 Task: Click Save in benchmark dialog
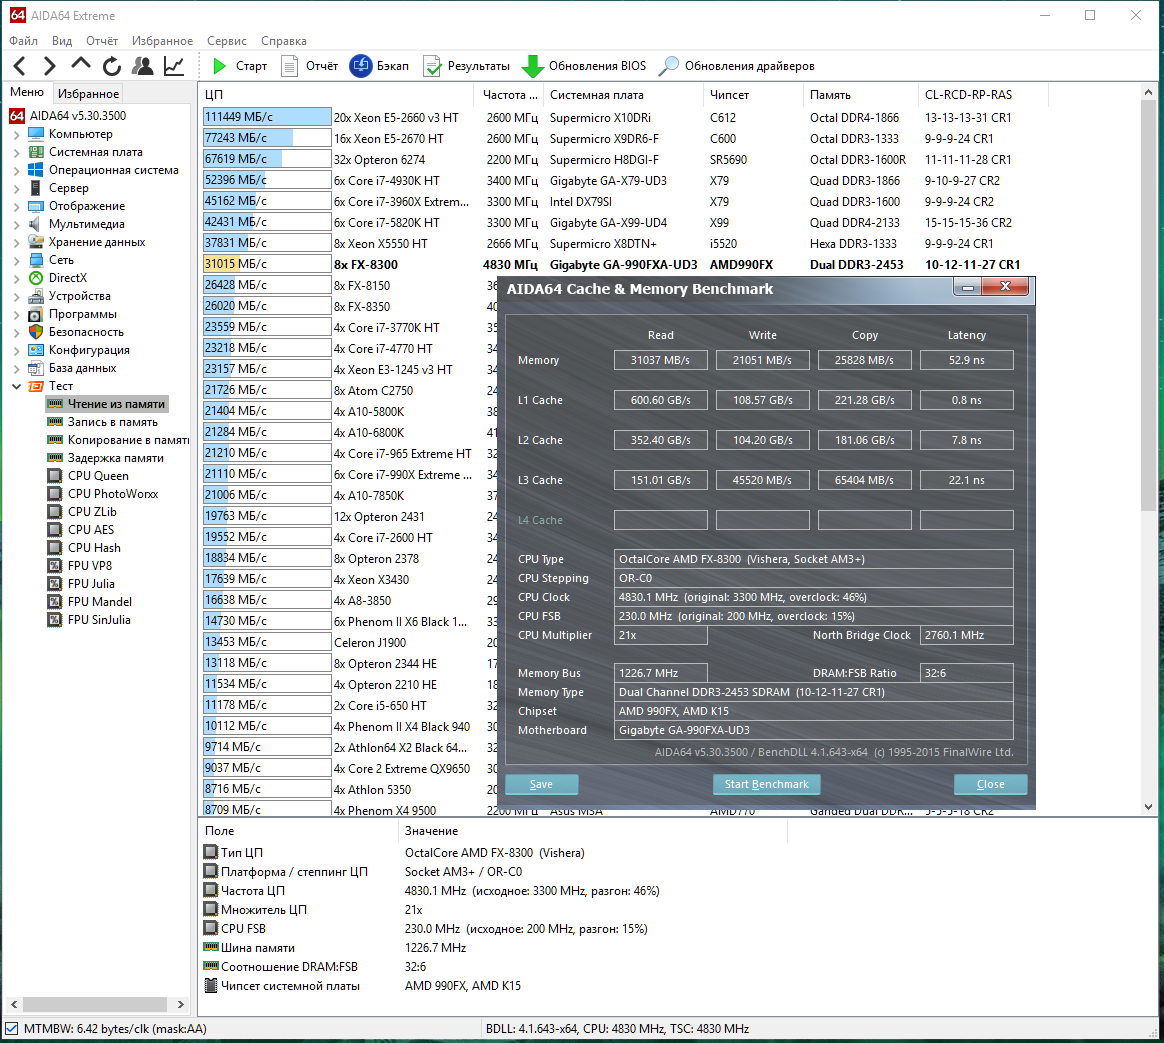(541, 784)
